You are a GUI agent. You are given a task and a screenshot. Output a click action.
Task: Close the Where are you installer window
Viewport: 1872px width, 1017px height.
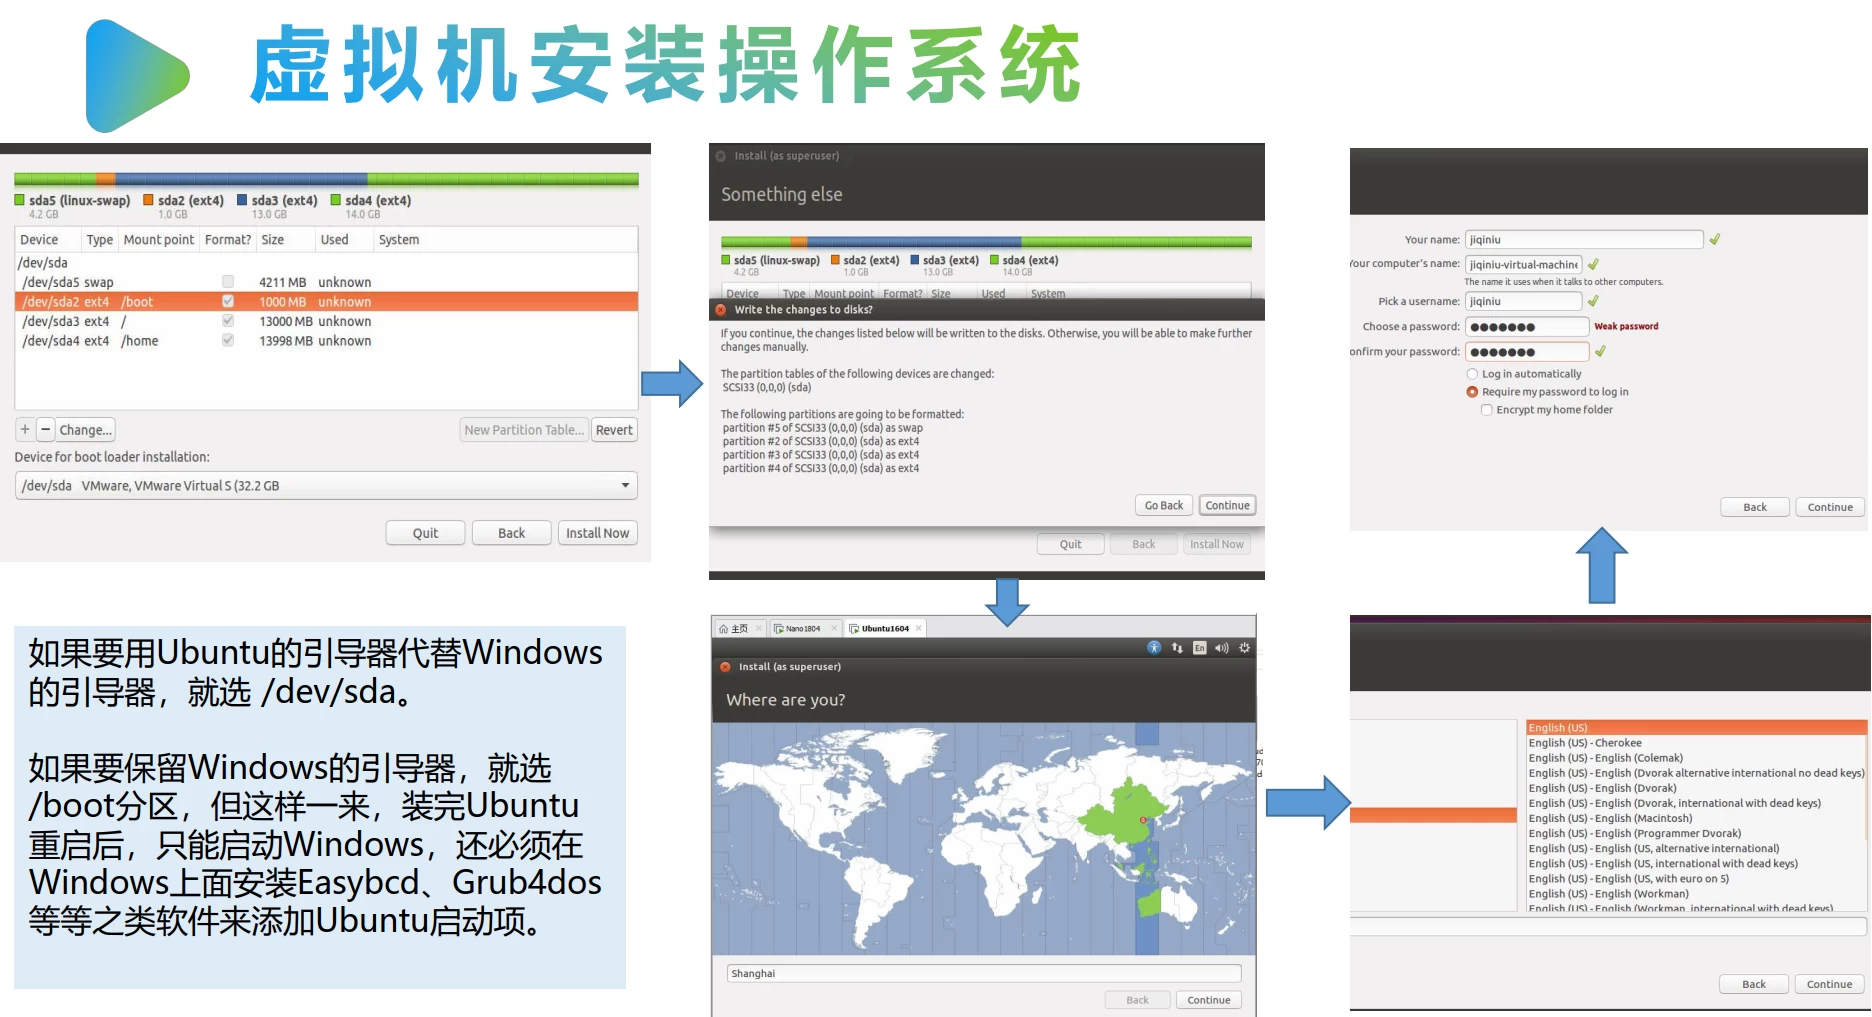(725, 667)
